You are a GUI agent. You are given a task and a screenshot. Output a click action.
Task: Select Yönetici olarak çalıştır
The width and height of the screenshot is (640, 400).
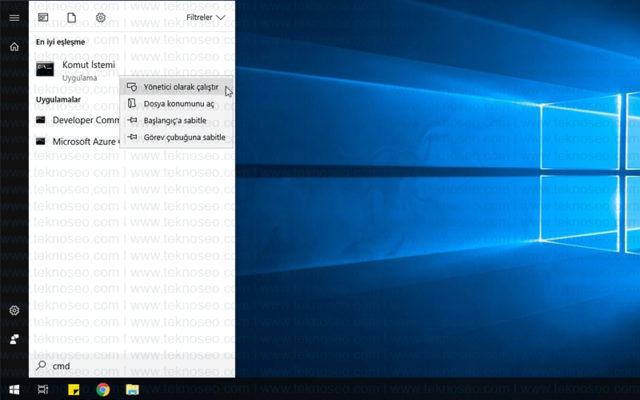pyautogui.click(x=176, y=87)
